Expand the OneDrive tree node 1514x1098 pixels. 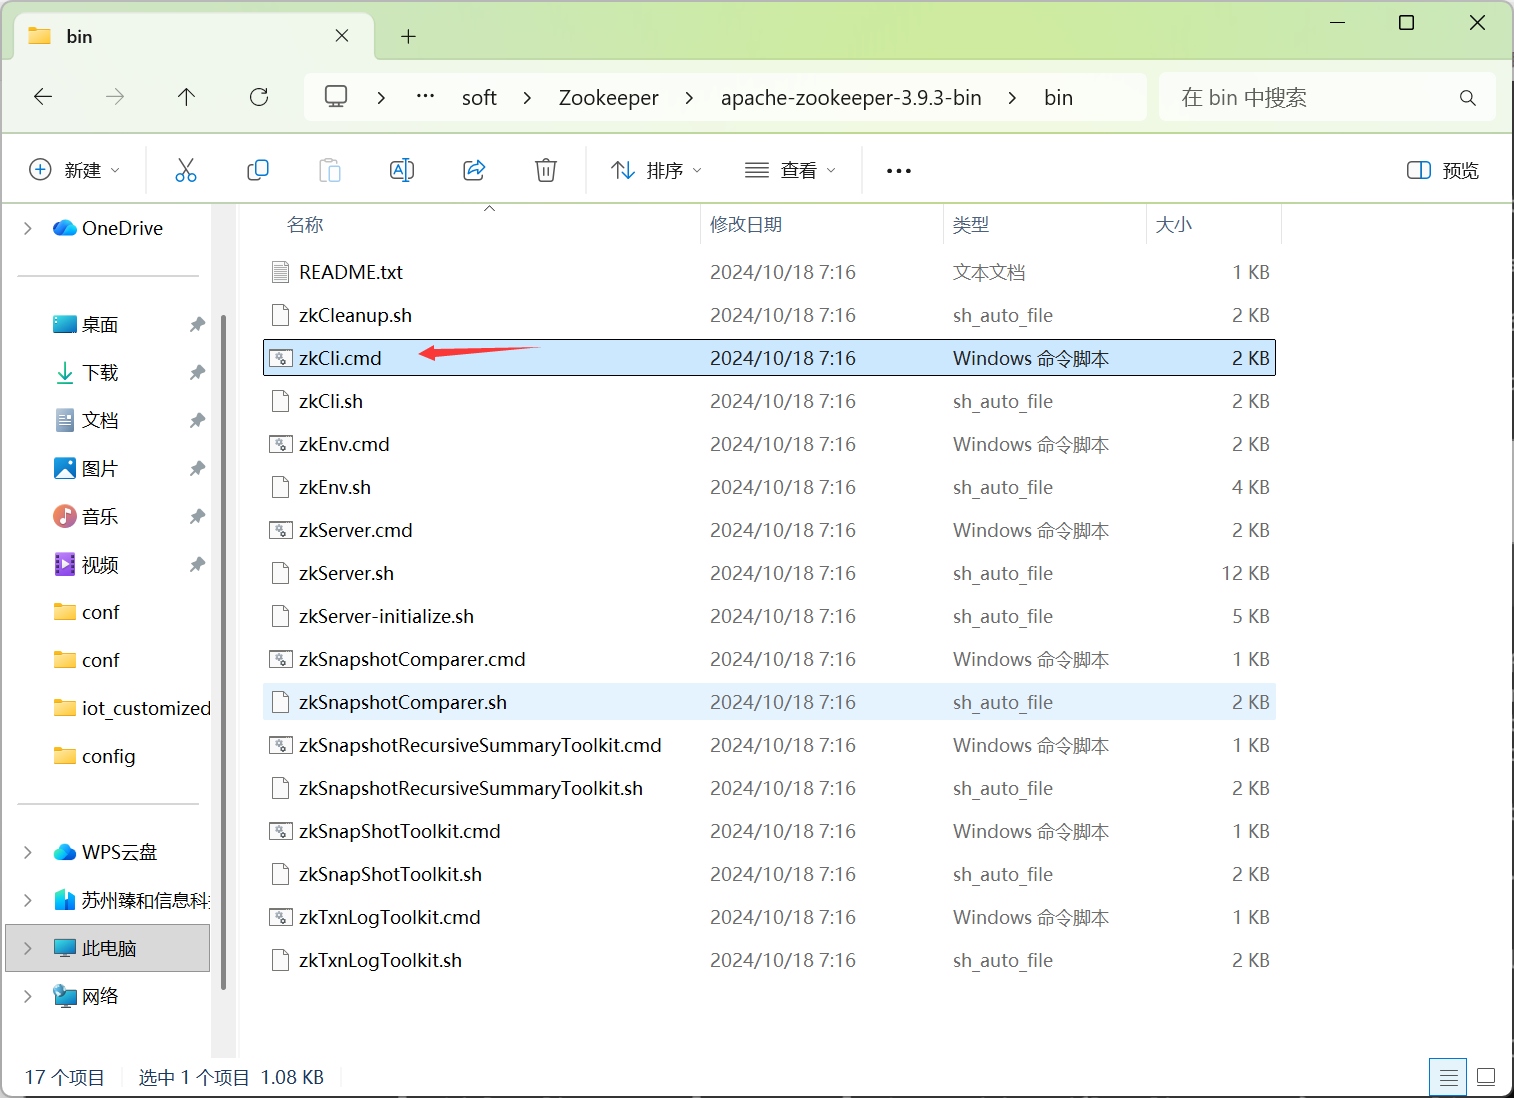click(x=28, y=229)
